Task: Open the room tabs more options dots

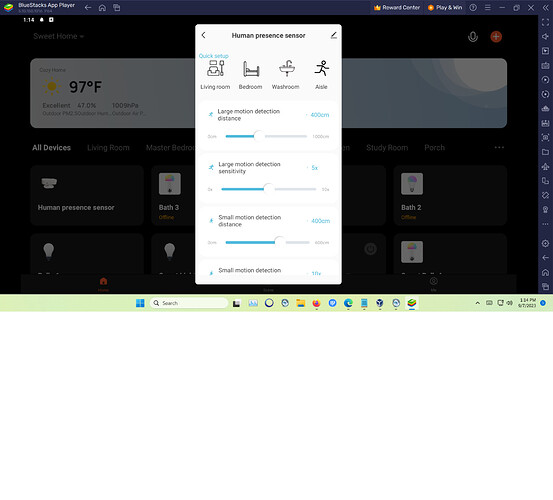Action: point(499,147)
